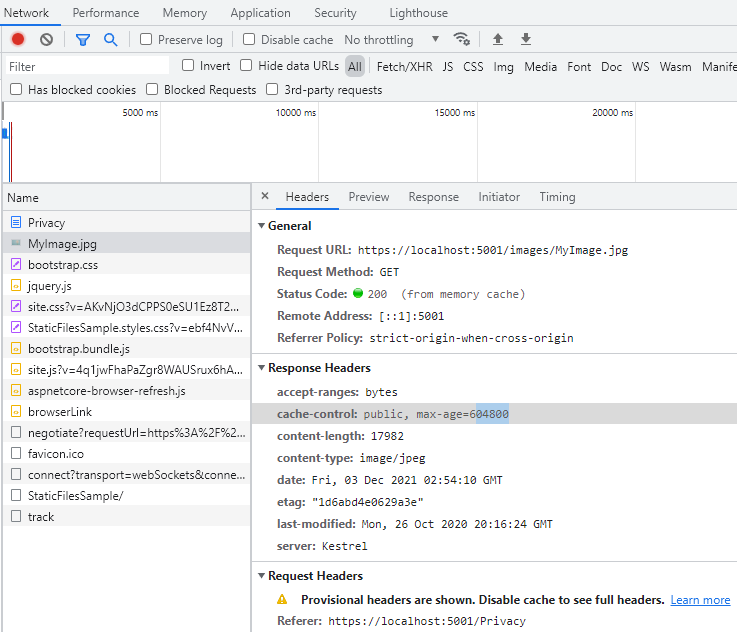Open network conditions wifi-gear icon
This screenshot has width=737, height=632.
461,39
